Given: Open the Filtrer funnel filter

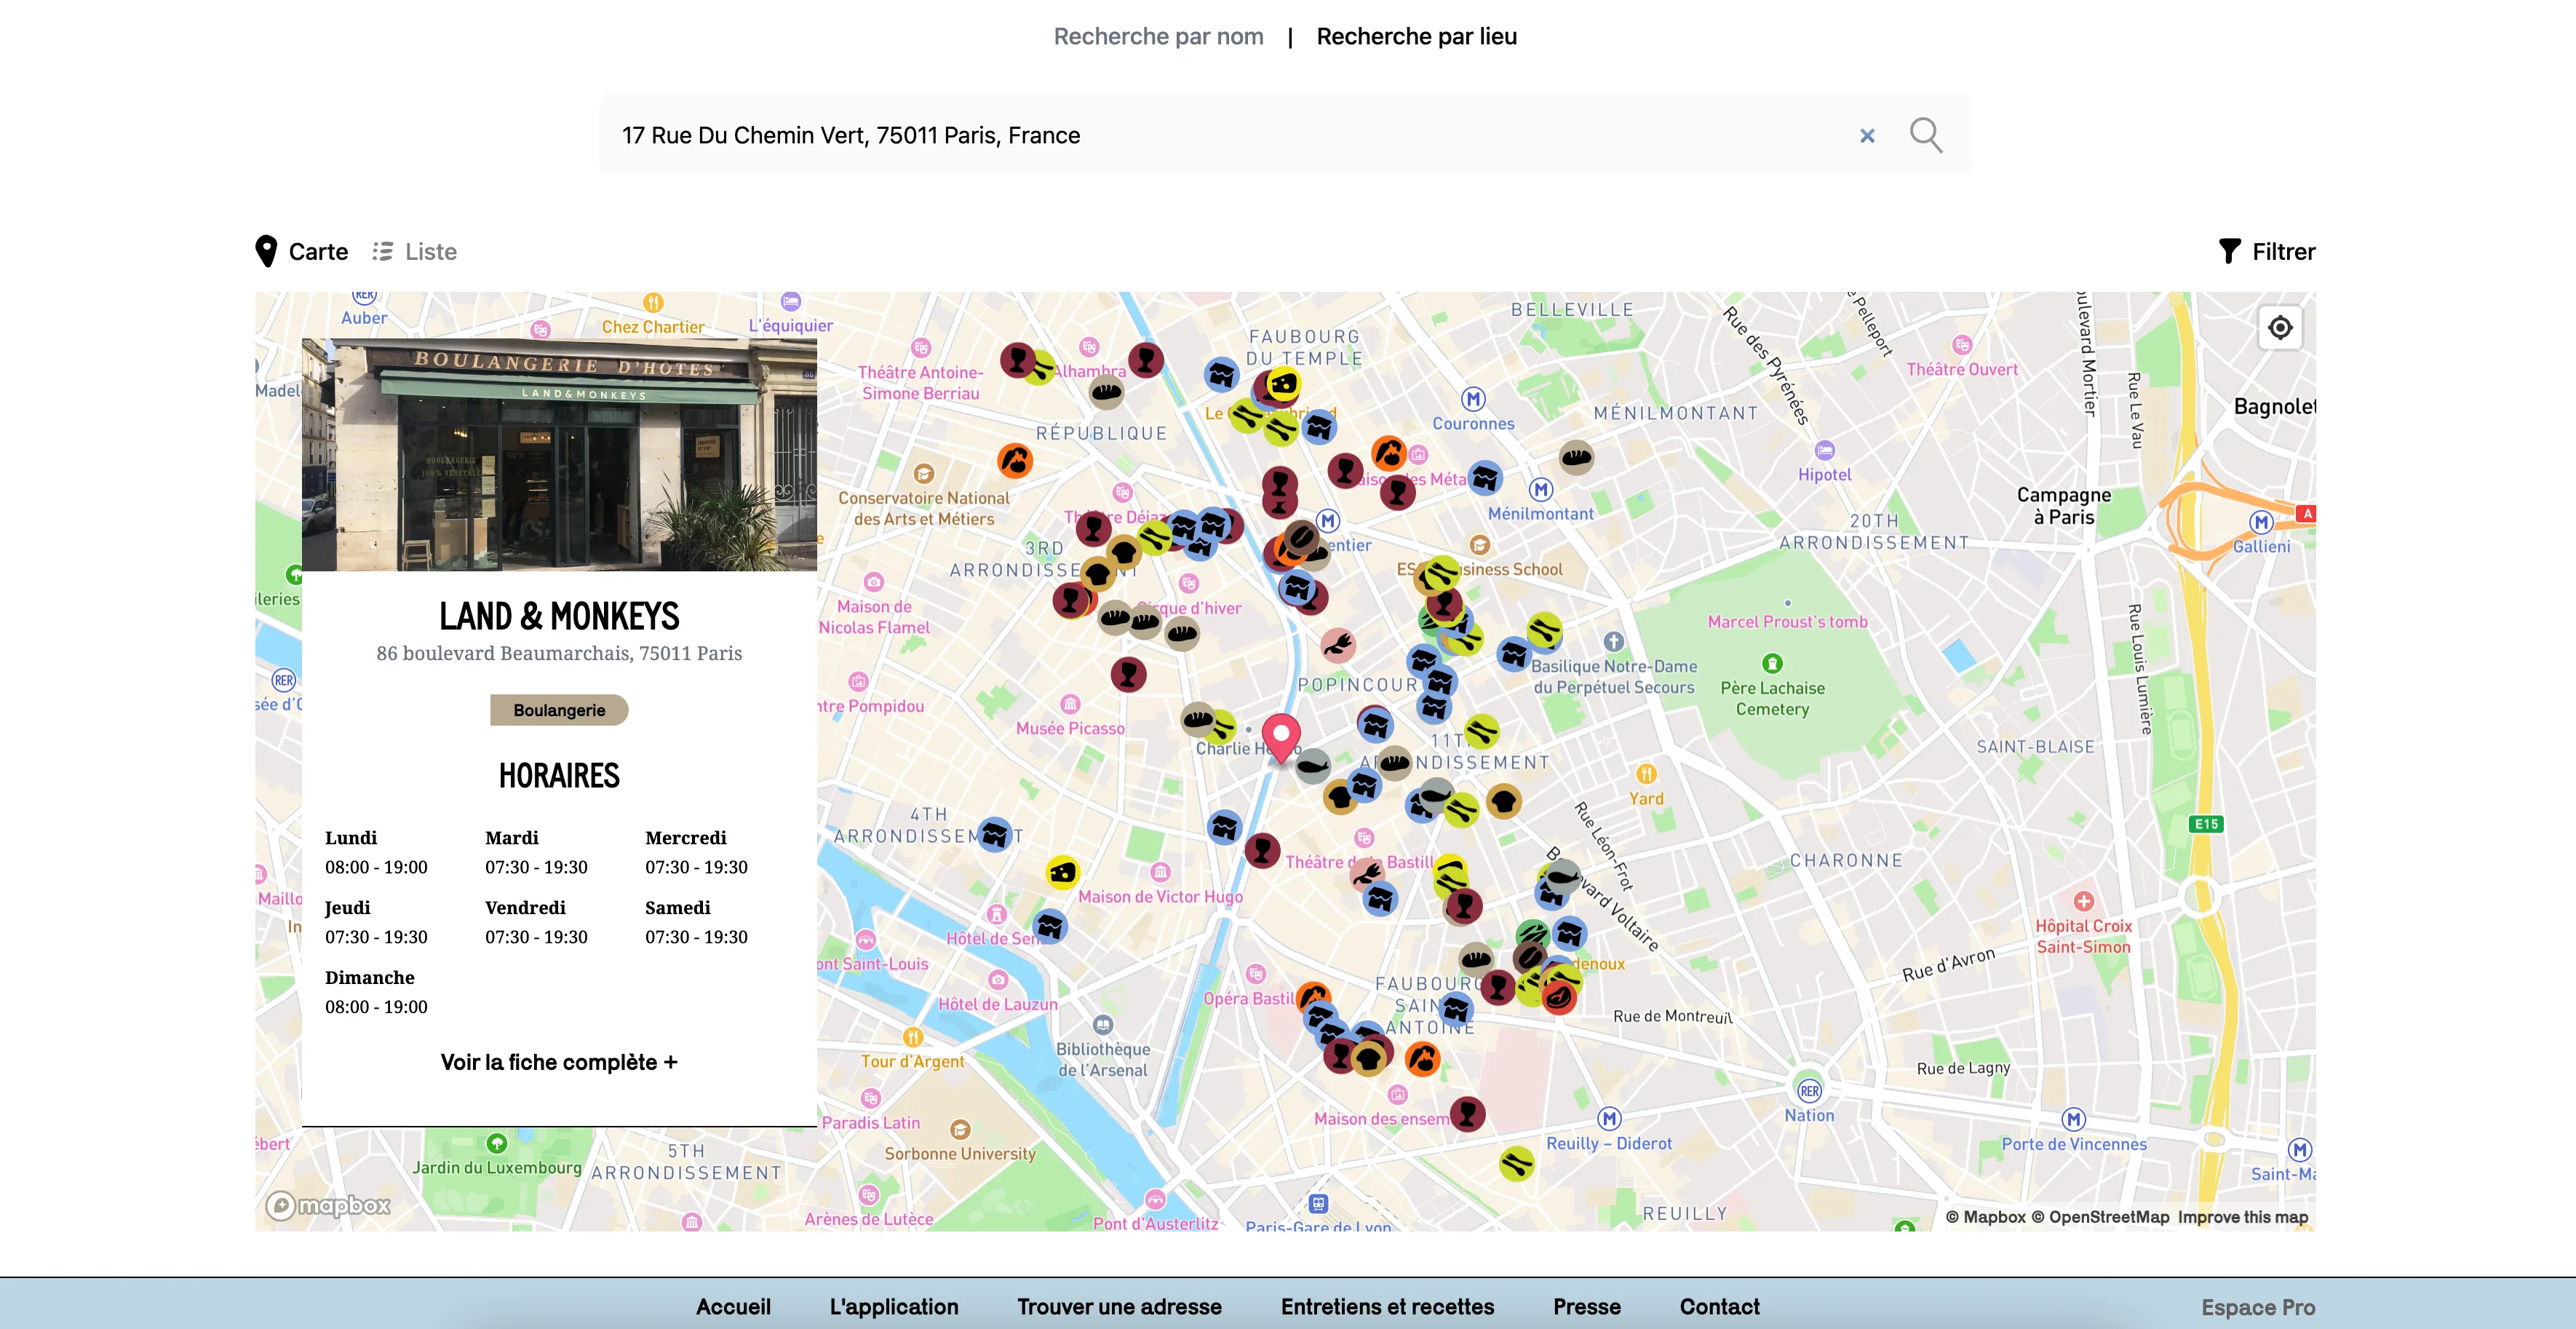Looking at the screenshot, I should click(2266, 252).
